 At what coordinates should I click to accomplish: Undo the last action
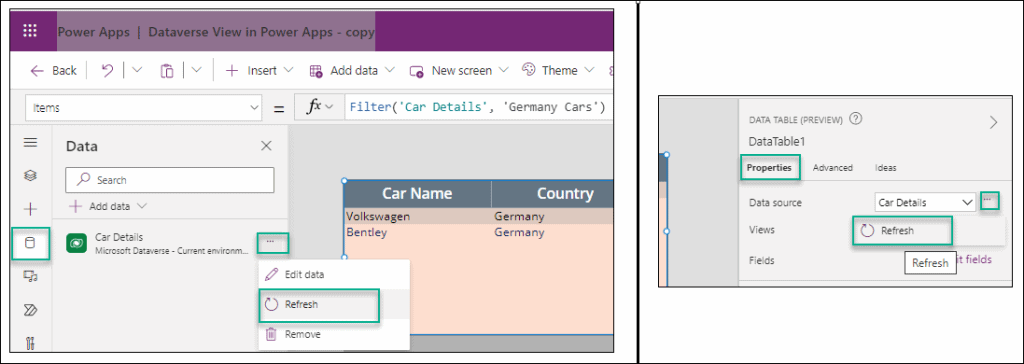[108, 71]
